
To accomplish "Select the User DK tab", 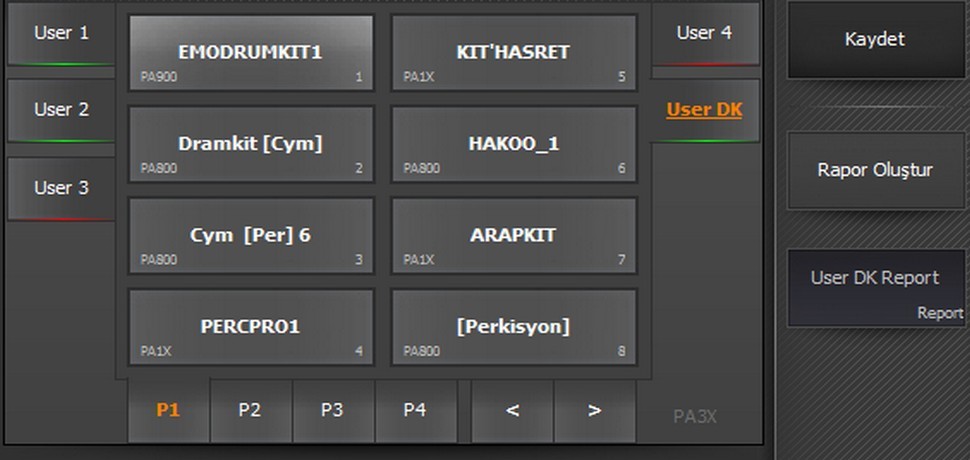I will click(704, 110).
